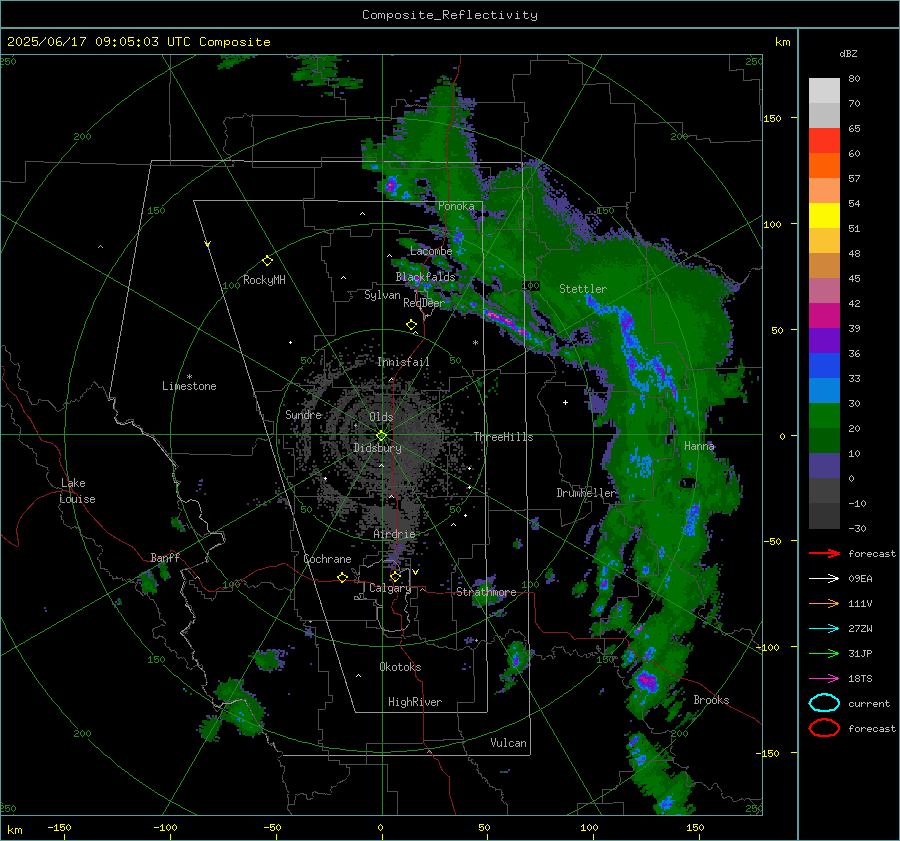Click the Drumheller city label
900x841 pixels.
pyautogui.click(x=586, y=493)
